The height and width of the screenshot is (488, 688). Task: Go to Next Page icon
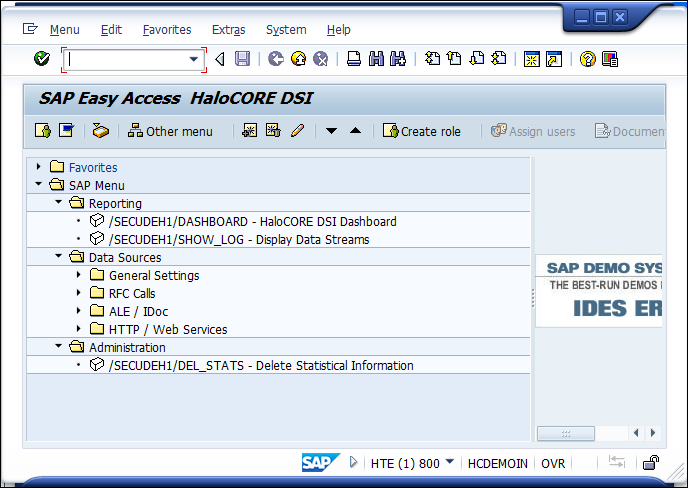[477, 58]
